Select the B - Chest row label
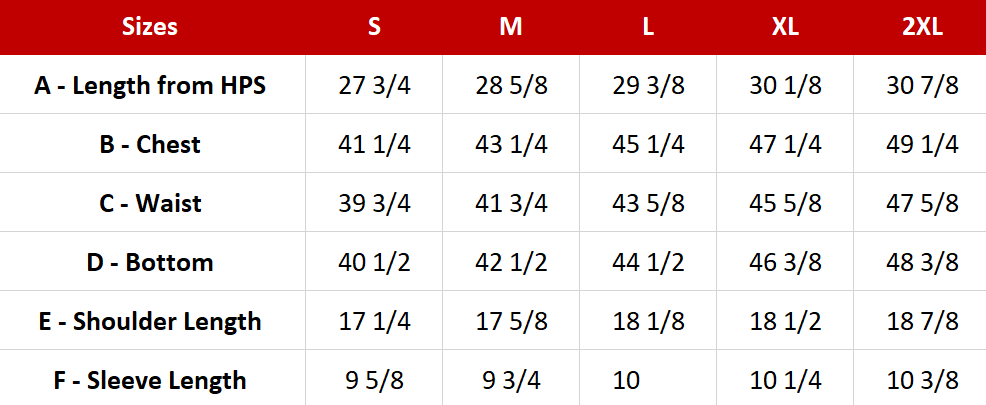Viewport: 986px width, 405px height. point(150,144)
